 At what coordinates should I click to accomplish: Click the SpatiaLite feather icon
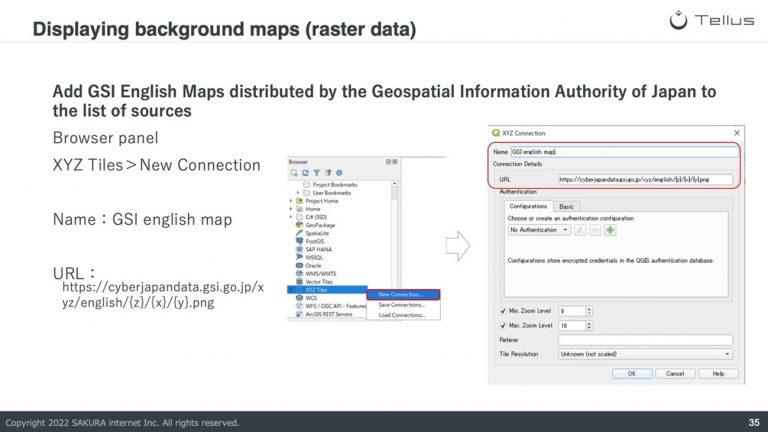[x=299, y=233]
